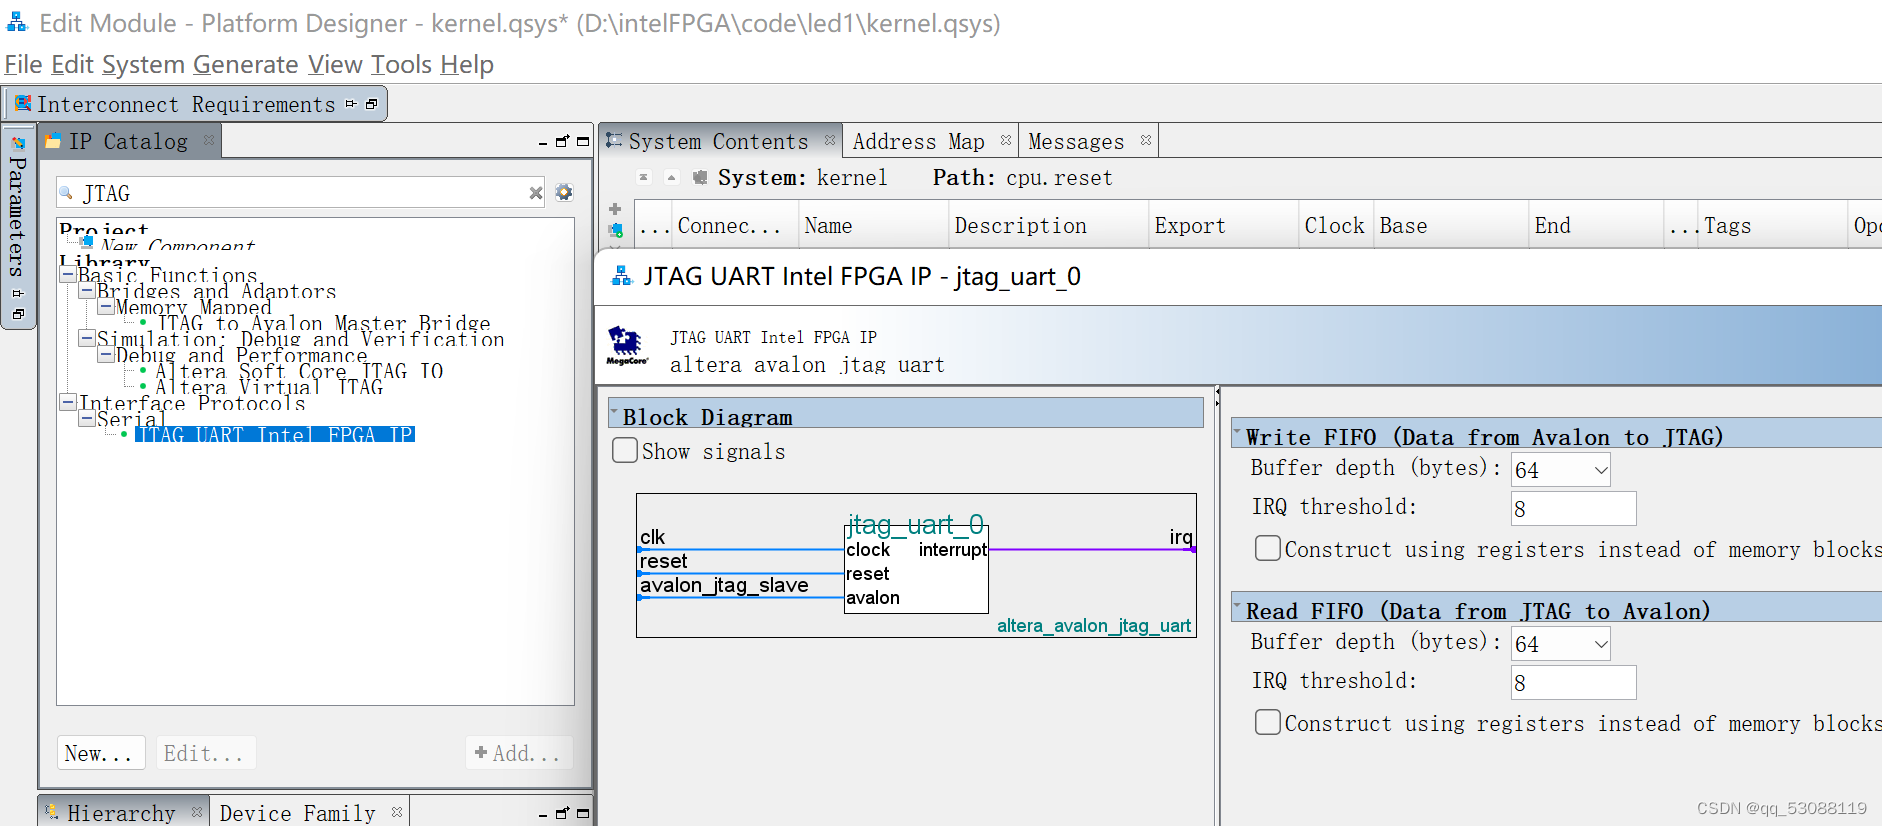Close the IP Catalog tab
The width and height of the screenshot is (1882, 826).
209,140
